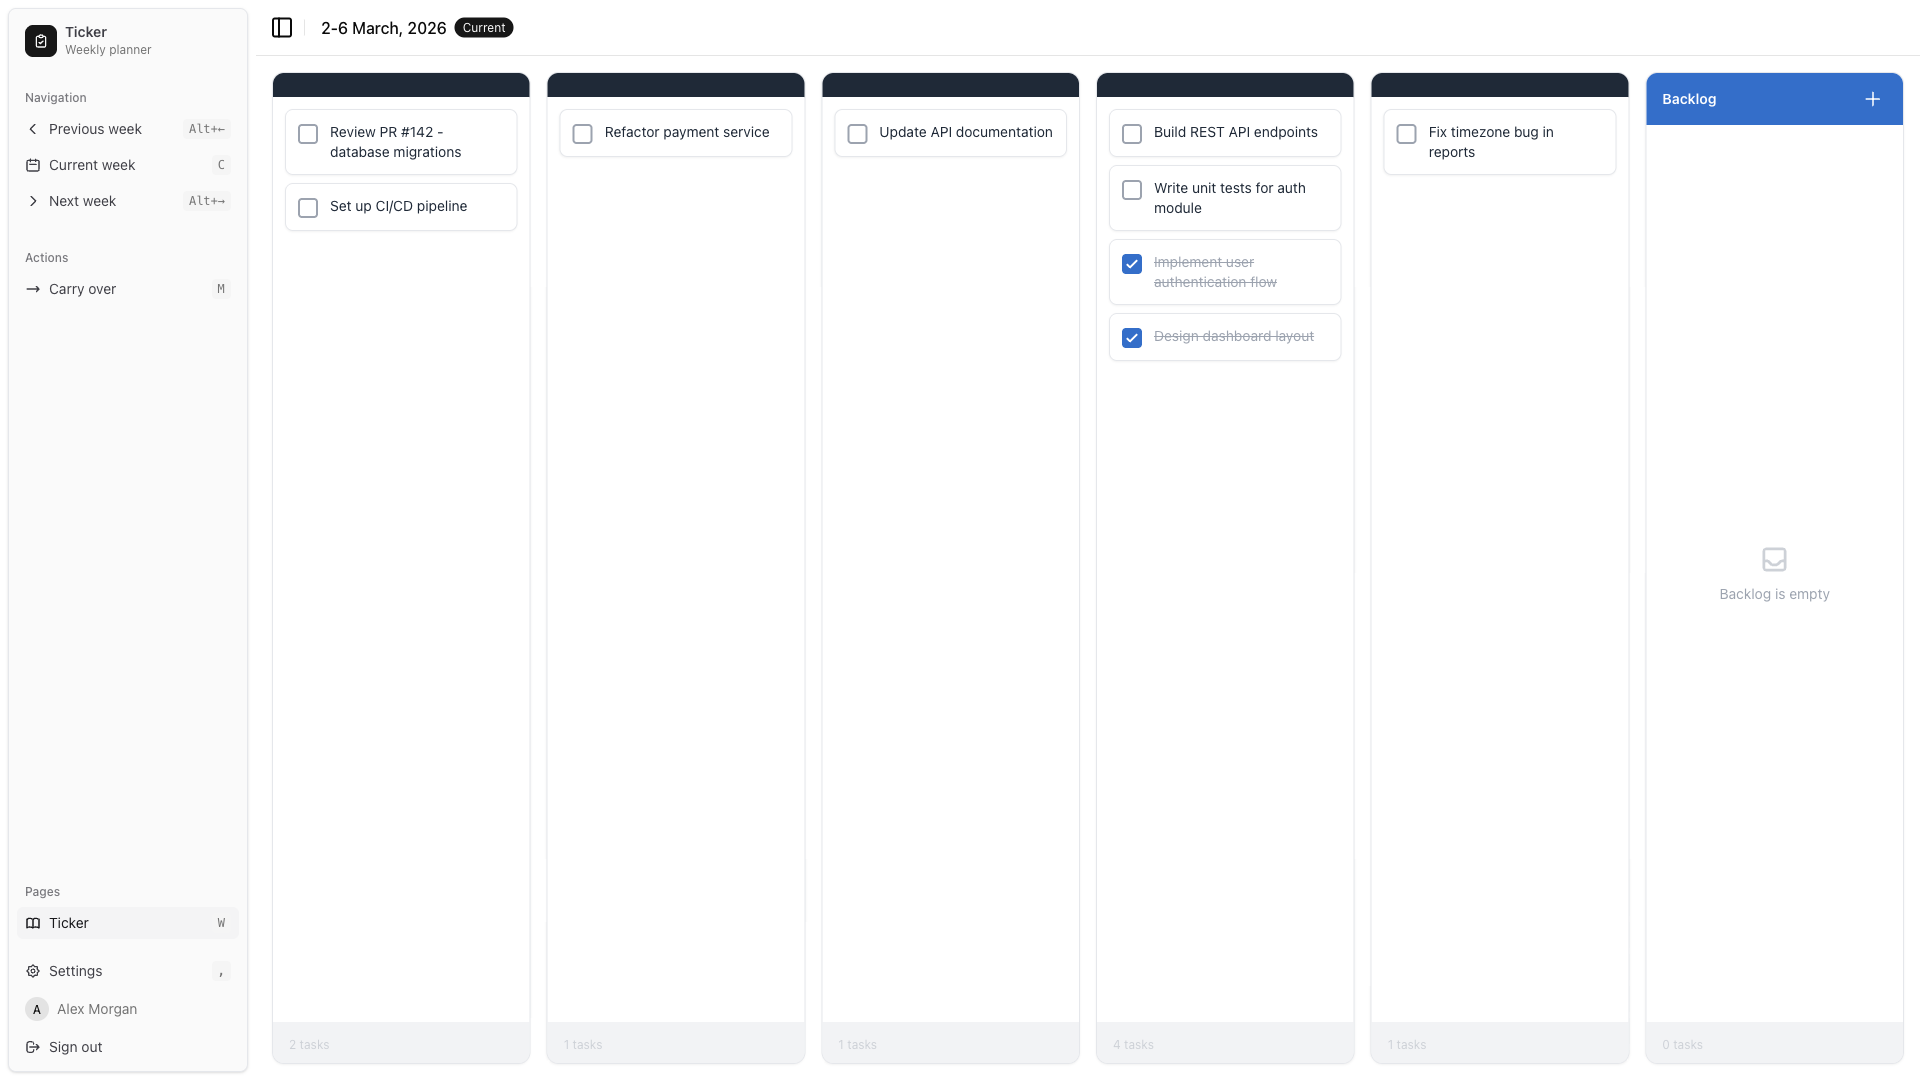Screen dimensions: 1920x1080
Task: Click the book icon beside Ticker page
Action: 31,923
